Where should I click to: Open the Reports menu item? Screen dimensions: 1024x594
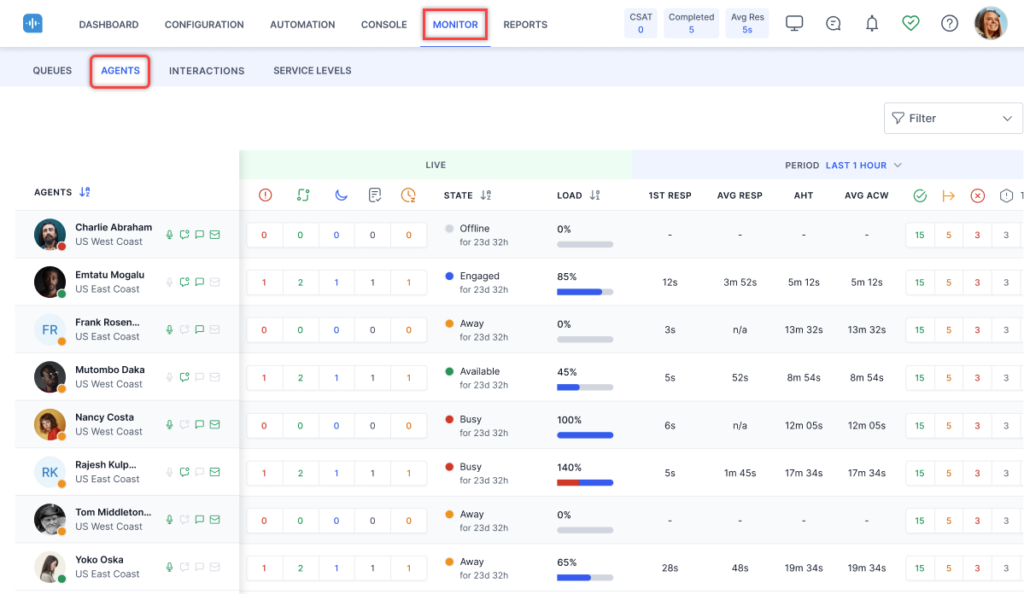point(524,24)
